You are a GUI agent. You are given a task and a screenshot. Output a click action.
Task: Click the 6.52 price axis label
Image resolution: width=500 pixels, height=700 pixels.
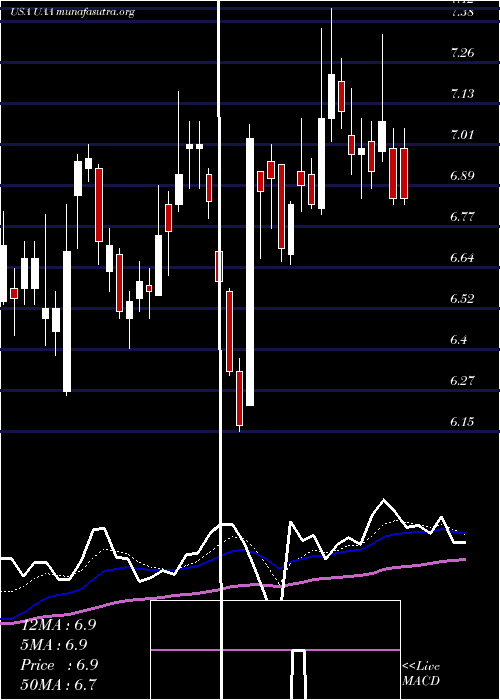(462, 299)
